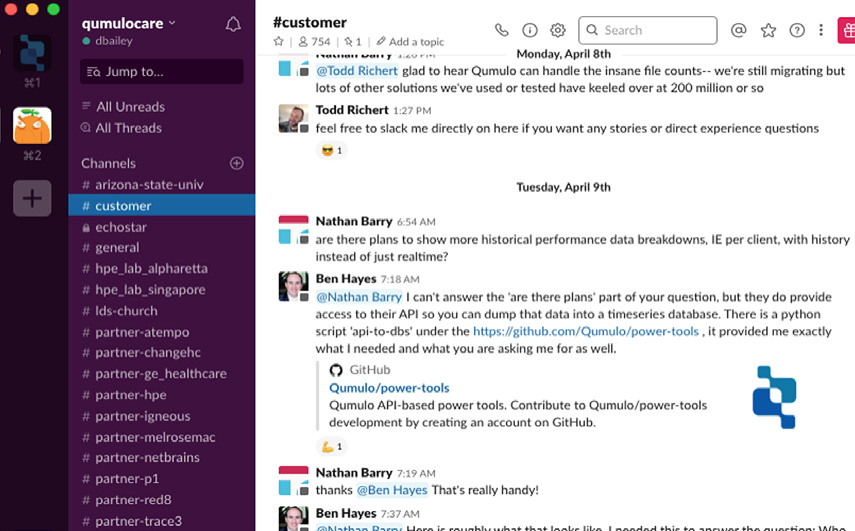The width and height of the screenshot is (855, 531).
Task: Click the Tuesday, April 9th date divider
Action: (563, 187)
